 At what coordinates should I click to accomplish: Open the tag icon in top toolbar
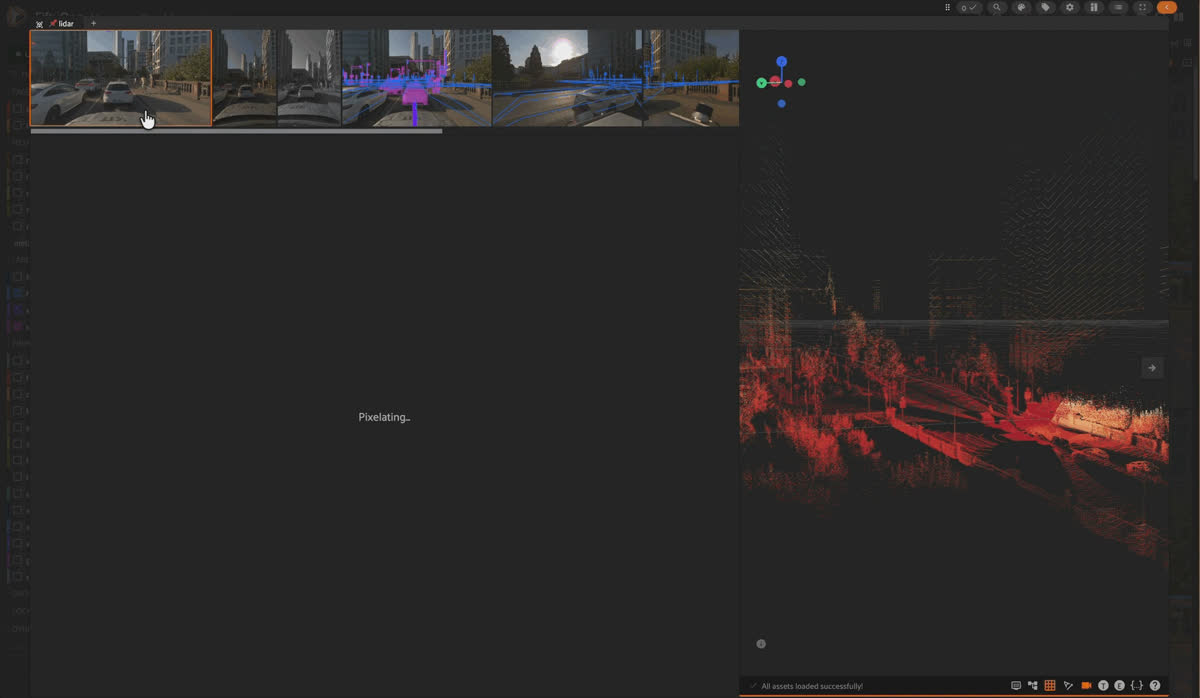point(1046,7)
